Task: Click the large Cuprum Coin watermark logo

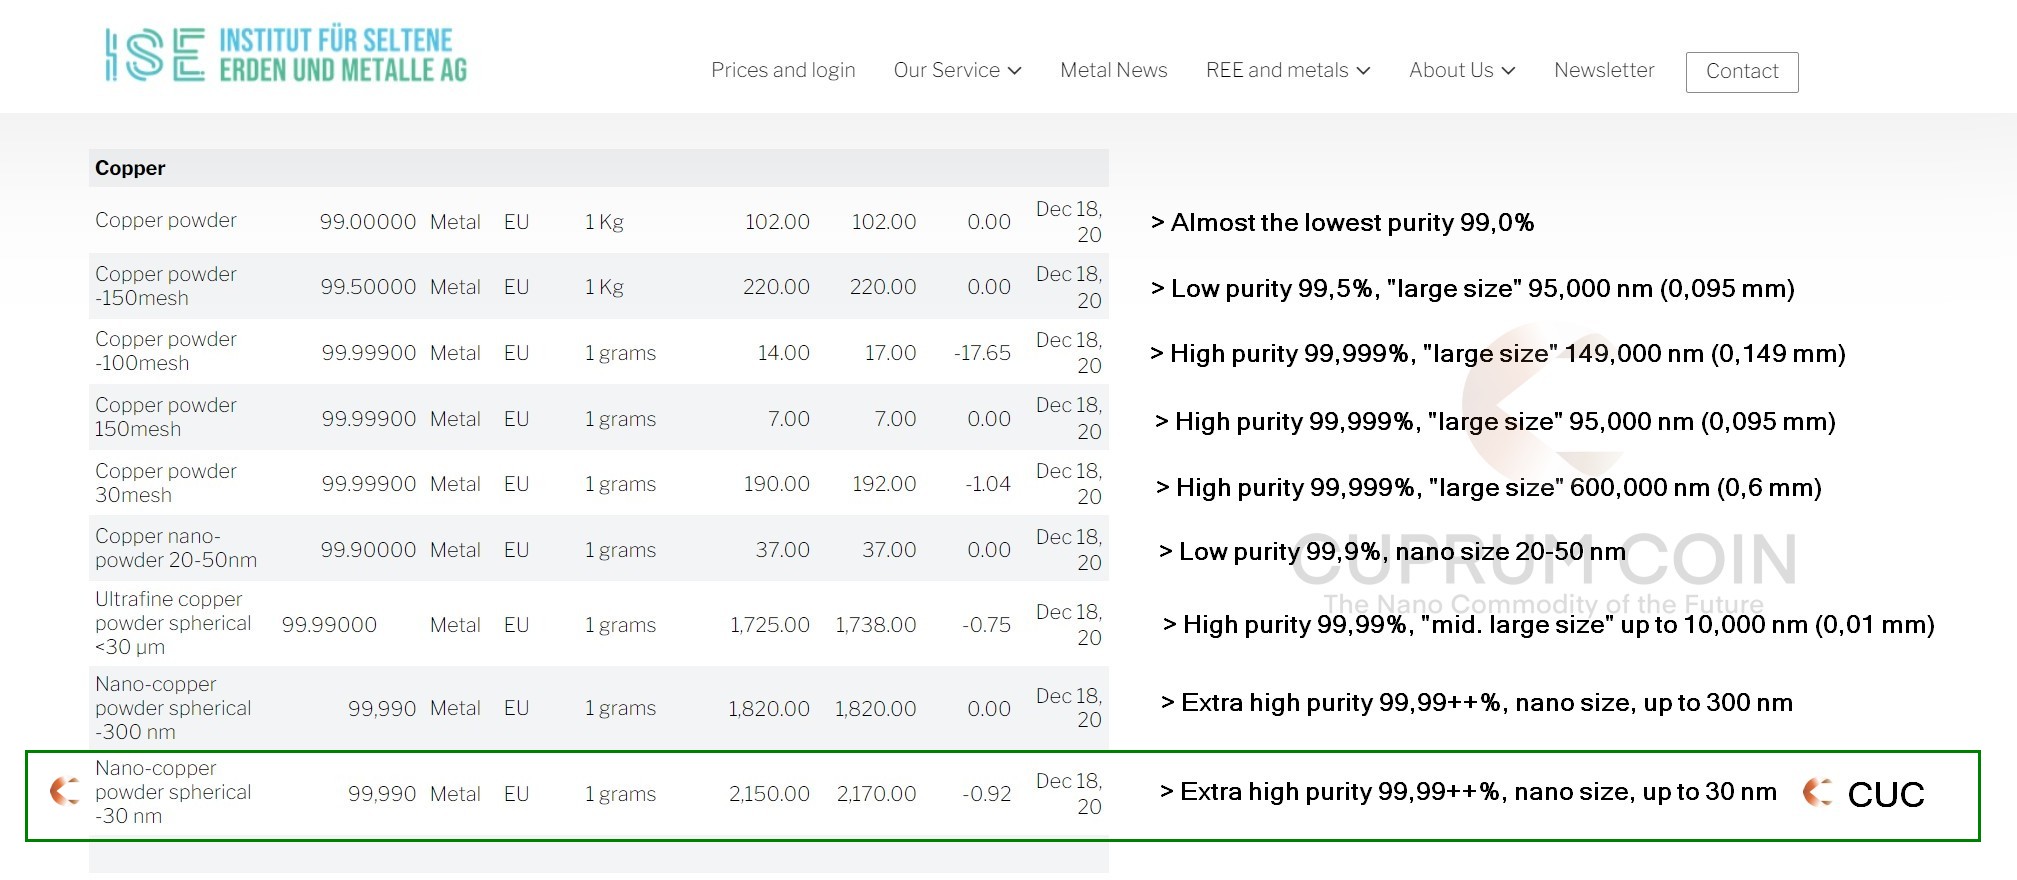Action: 1543,400
